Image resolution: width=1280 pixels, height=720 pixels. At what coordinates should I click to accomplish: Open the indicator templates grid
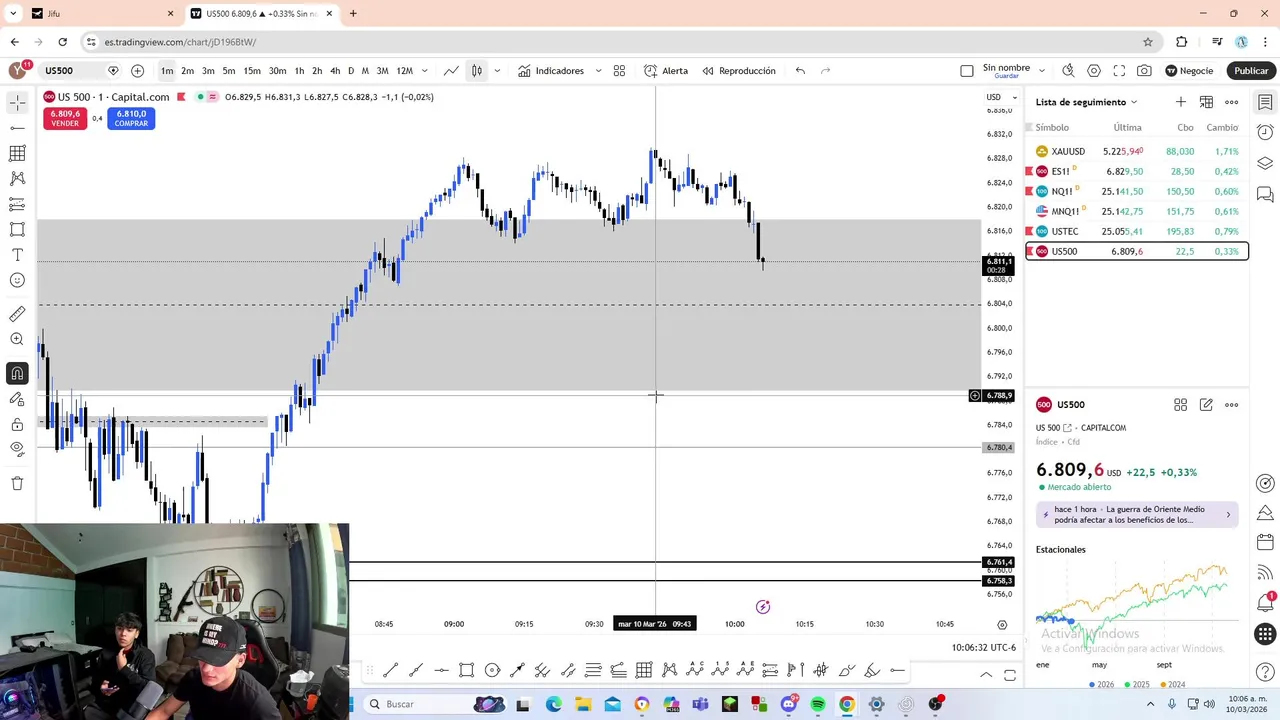[619, 71]
